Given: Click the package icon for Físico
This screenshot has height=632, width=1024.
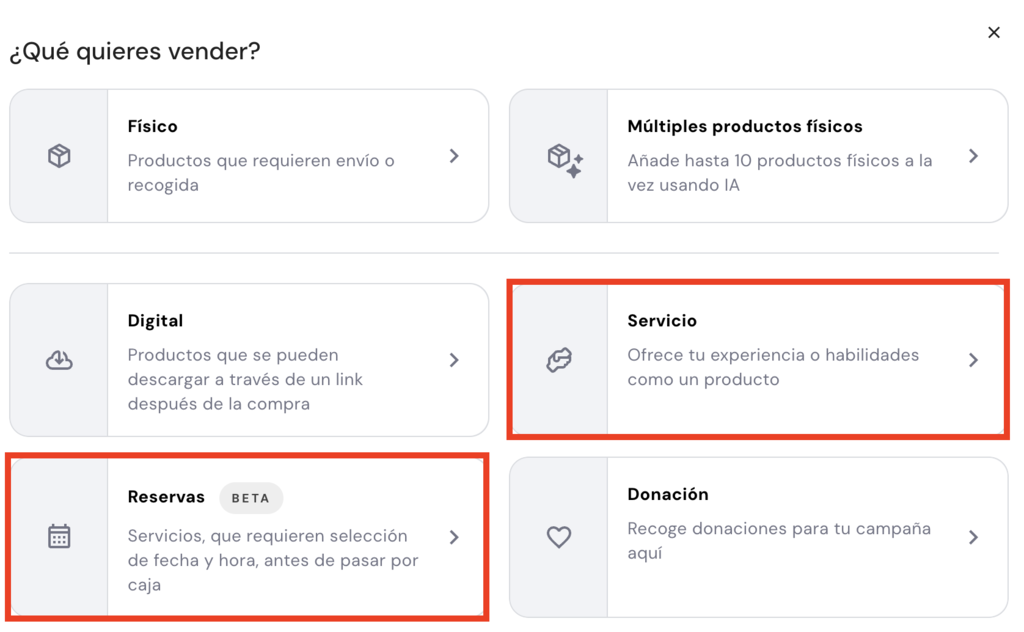Looking at the screenshot, I should click(58, 155).
